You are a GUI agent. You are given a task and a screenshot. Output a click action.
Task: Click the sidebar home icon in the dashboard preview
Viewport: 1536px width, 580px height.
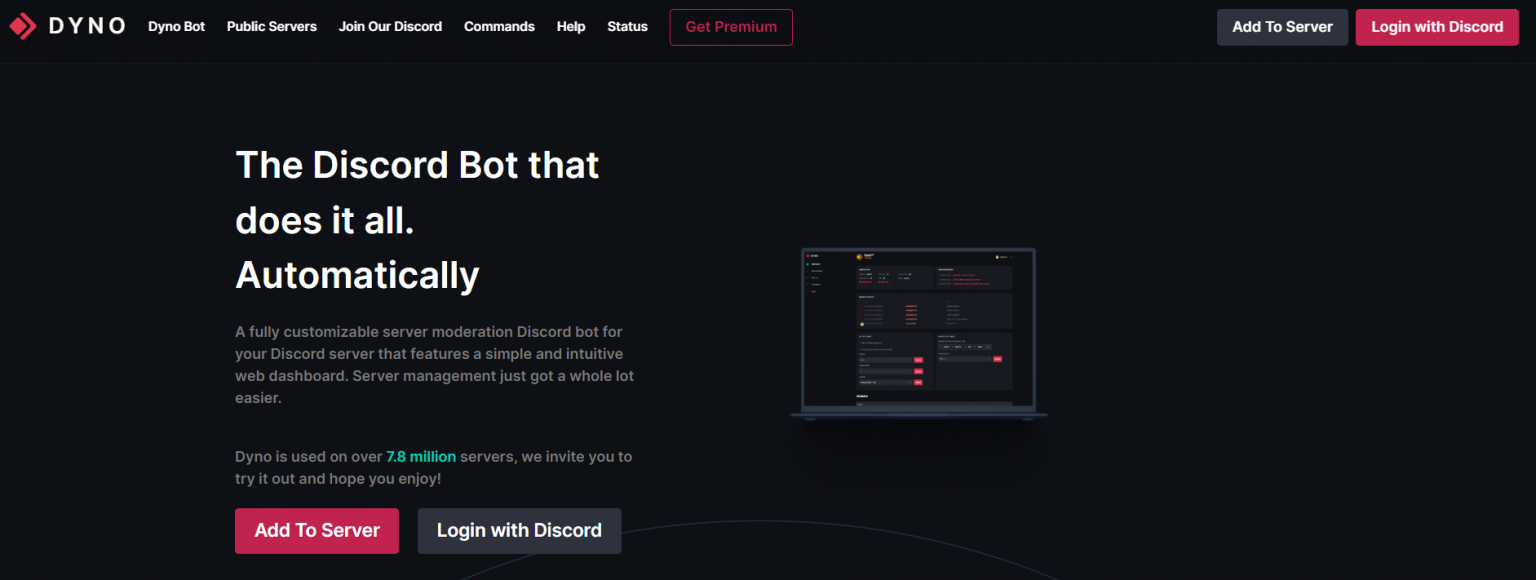tap(808, 264)
